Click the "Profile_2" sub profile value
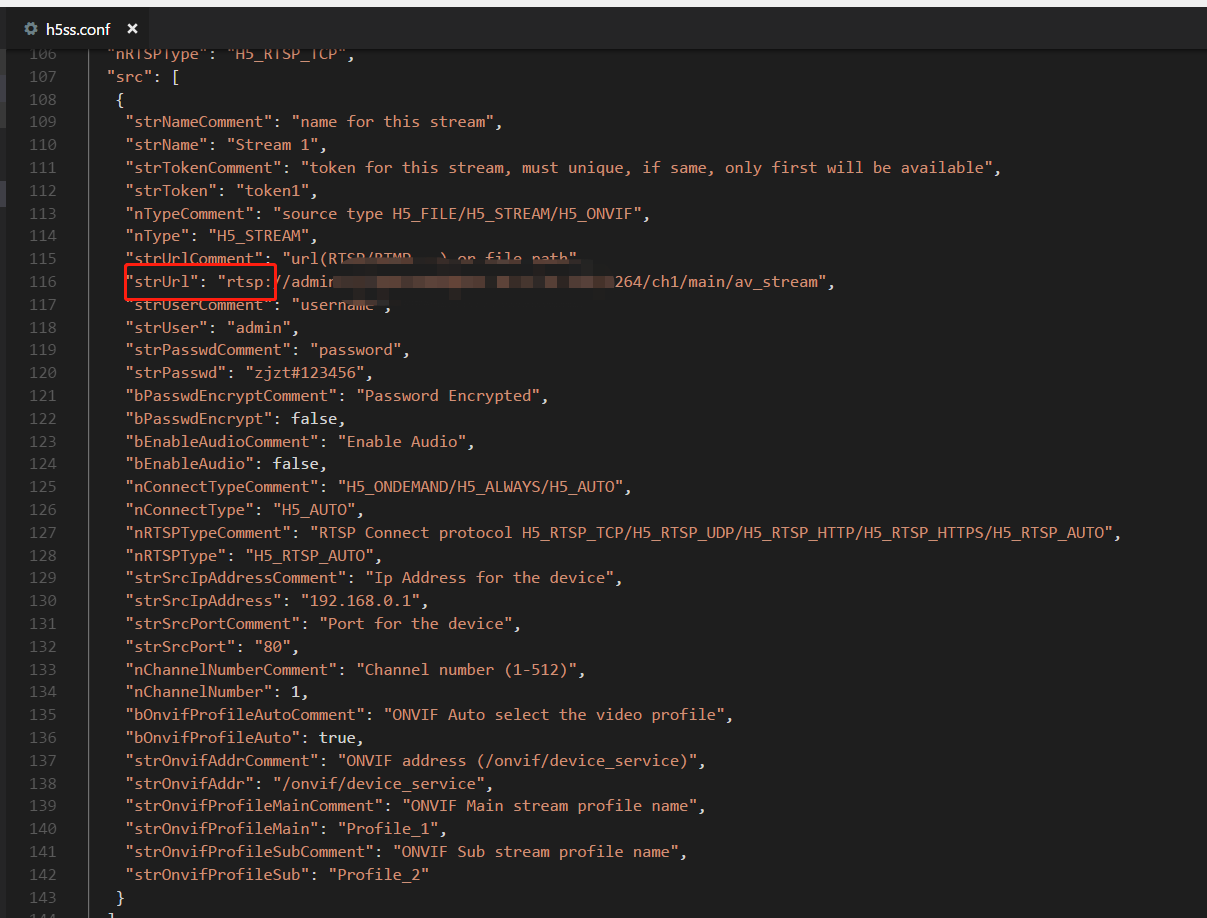The height and width of the screenshot is (918, 1207). pos(383,875)
